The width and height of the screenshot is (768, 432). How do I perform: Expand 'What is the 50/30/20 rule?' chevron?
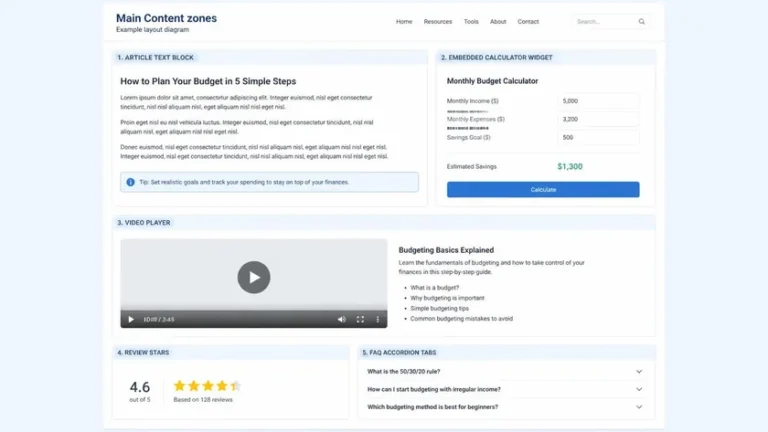(639, 372)
